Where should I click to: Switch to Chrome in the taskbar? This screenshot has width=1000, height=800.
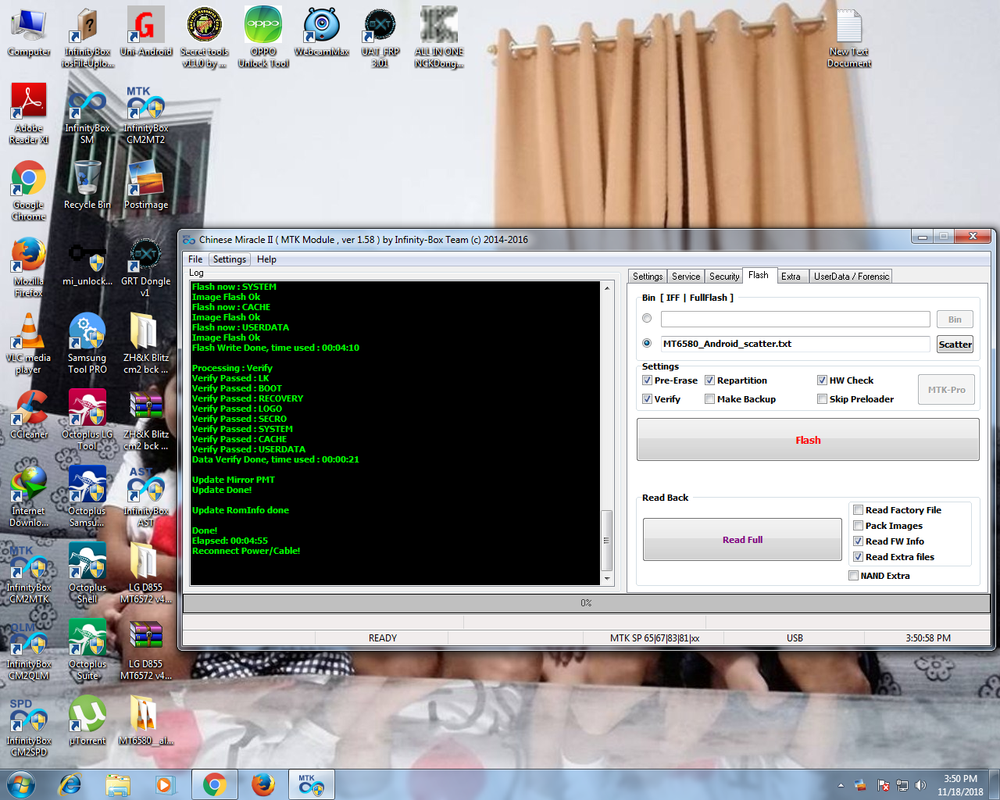pyautogui.click(x=214, y=785)
